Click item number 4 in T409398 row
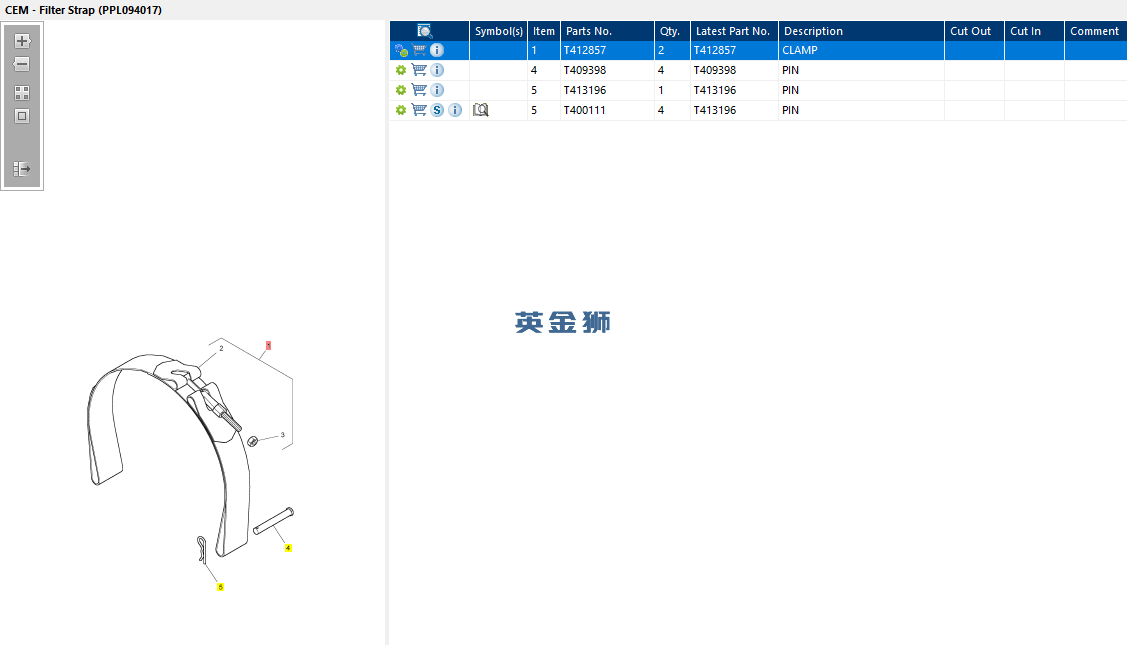The image size is (1127, 645). [544, 70]
